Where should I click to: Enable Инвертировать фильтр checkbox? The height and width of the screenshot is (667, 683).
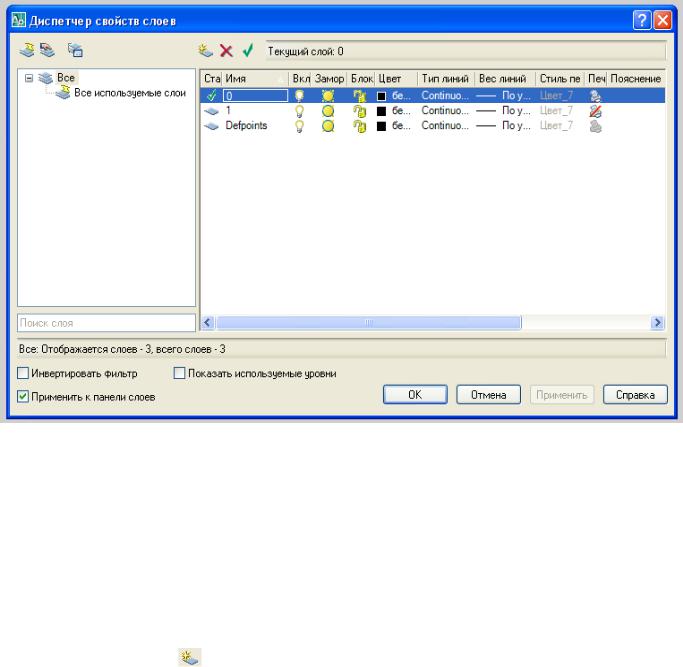[x=23, y=373]
